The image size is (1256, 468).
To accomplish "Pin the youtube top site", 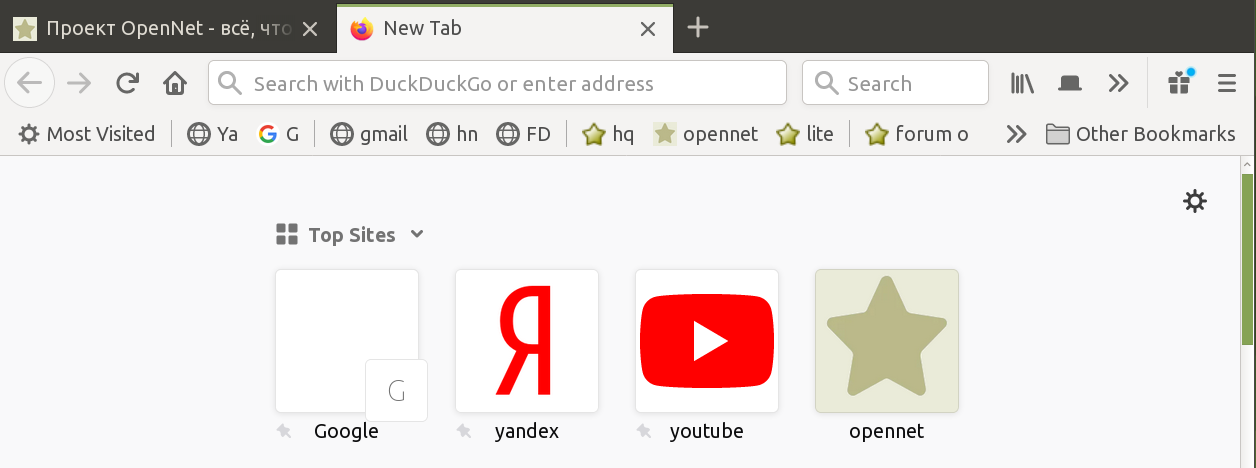I will click(x=644, y=432).
